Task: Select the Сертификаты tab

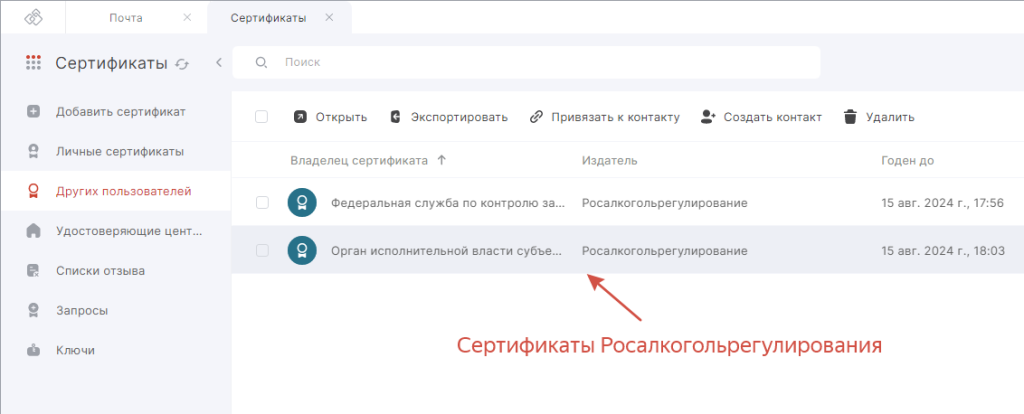Action: click(268, 18)
